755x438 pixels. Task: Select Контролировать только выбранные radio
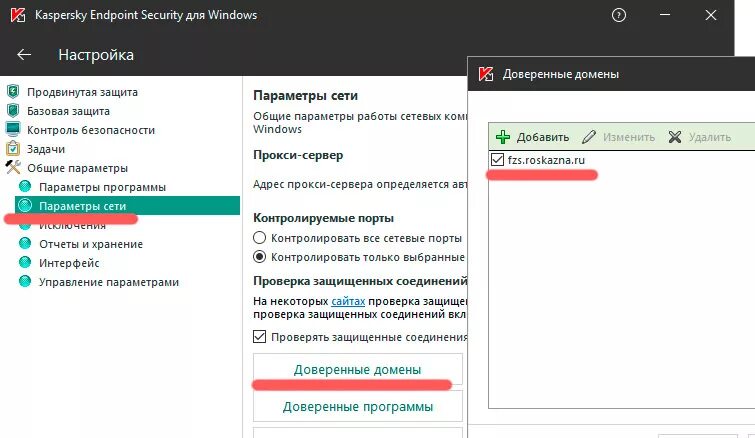pyautogui.click(x=260, y=257)
